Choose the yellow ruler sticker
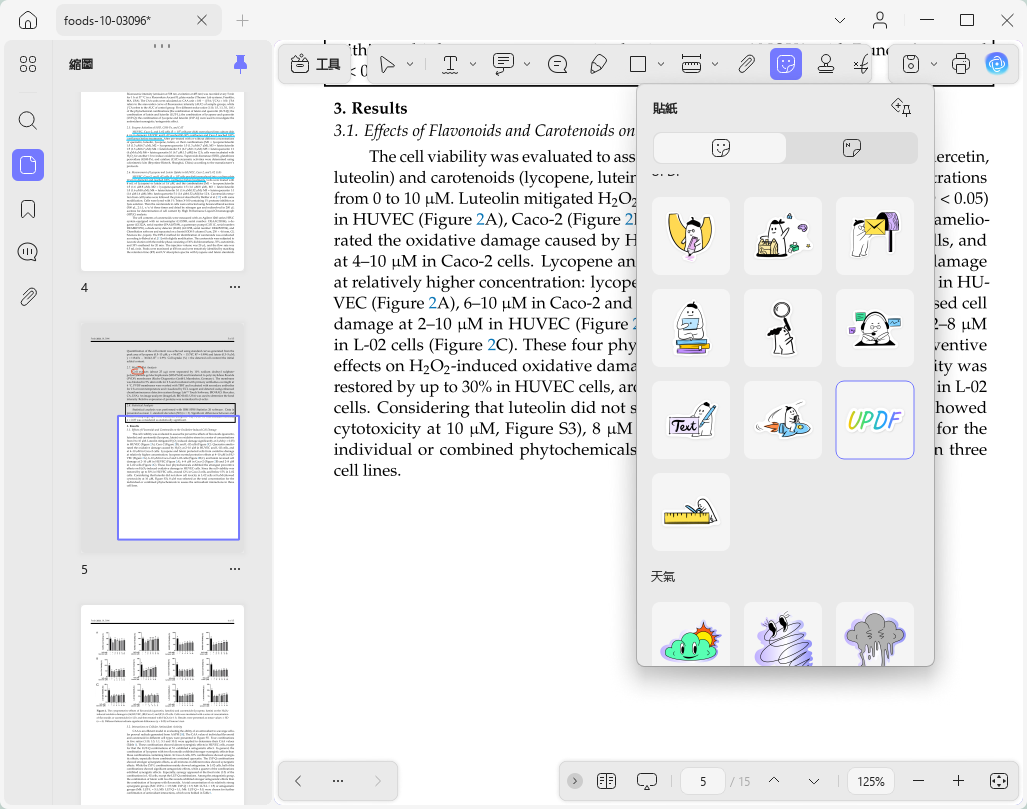This screenshot has width=1027, height=809. [x=691, y=512]
